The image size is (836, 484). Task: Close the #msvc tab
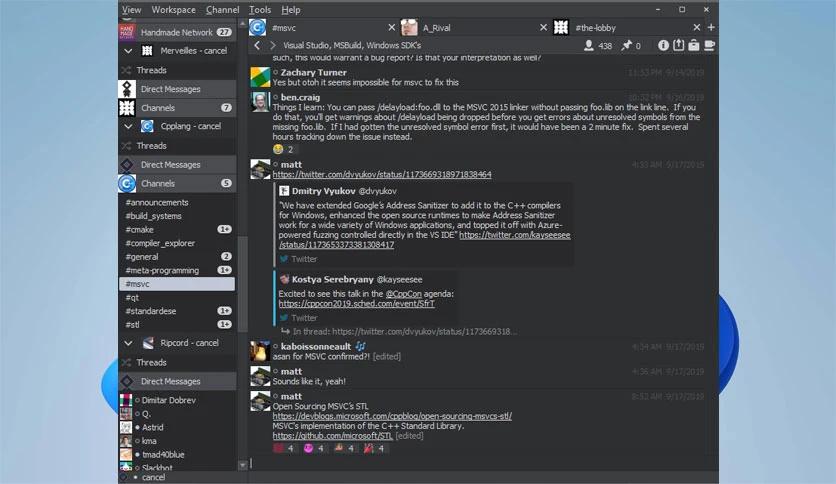coord(391,27)
